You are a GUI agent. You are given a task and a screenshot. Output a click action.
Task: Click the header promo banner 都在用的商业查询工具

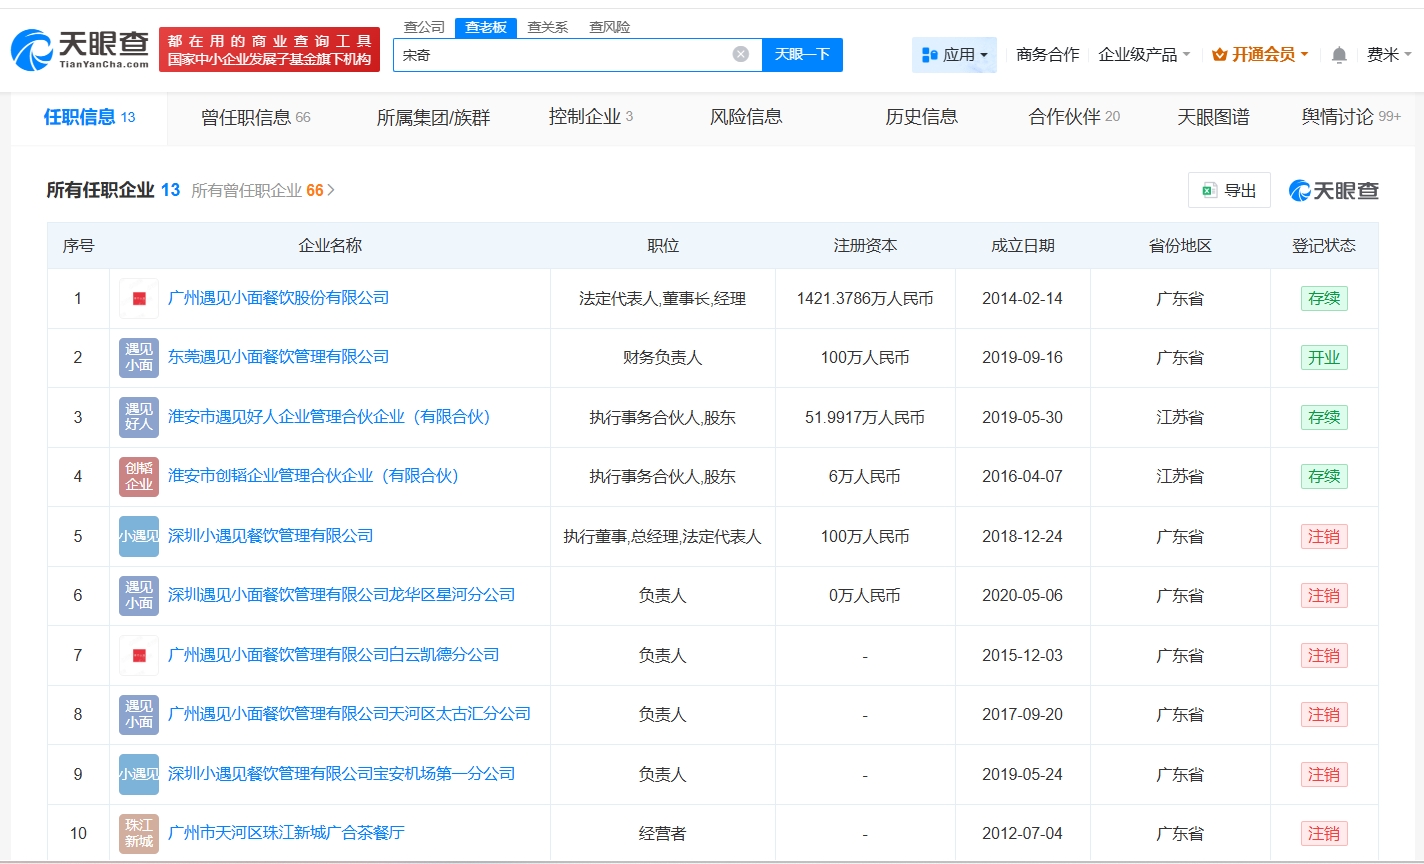pos(269,50)
